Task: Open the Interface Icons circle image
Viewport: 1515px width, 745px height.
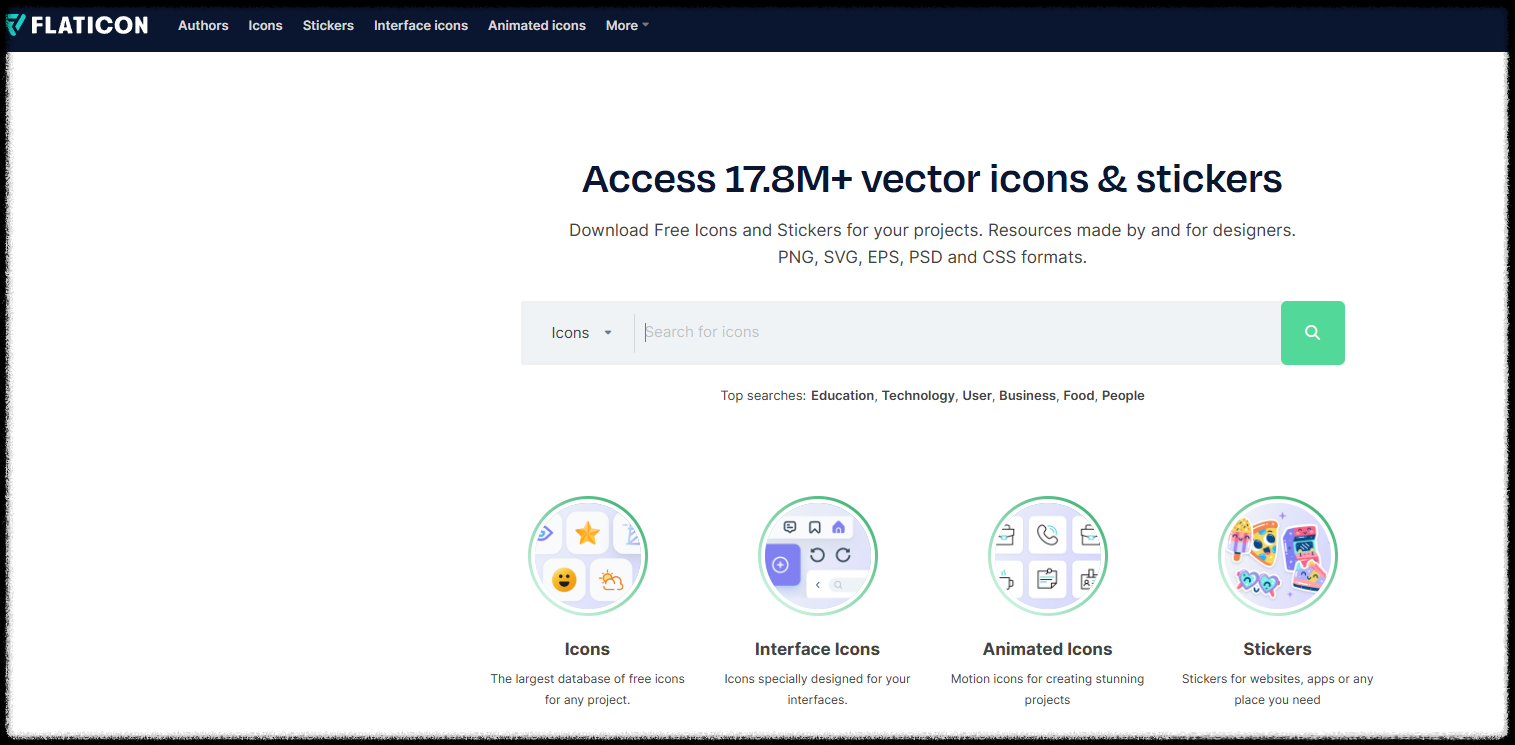Action: coord(817,556)
